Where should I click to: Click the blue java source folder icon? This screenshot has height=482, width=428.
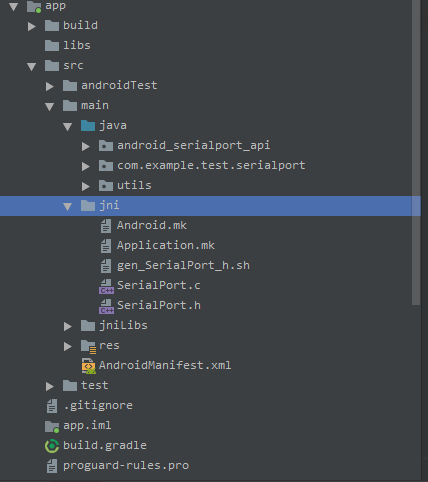pos(88,126)
